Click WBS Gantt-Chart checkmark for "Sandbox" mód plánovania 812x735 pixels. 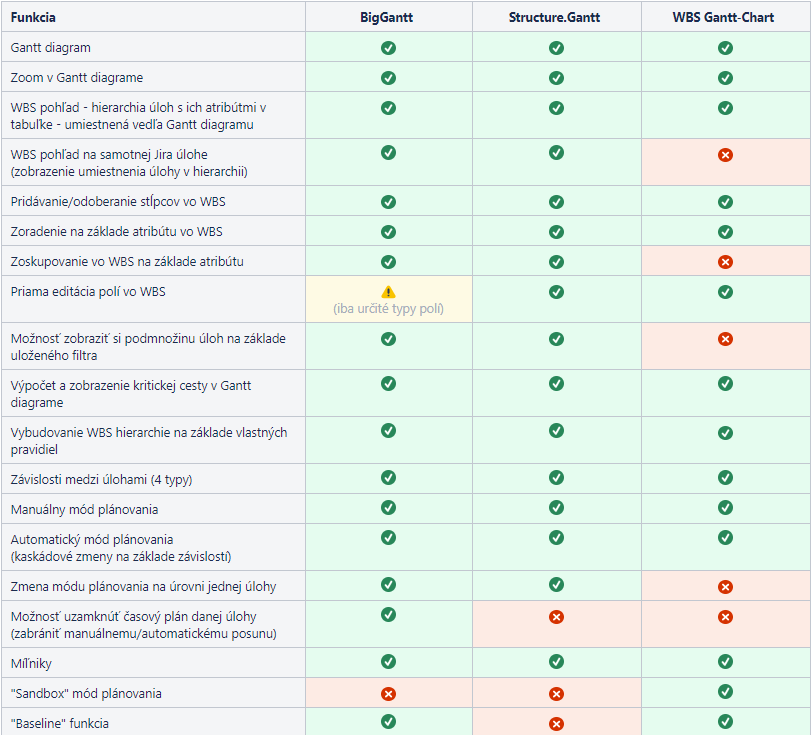[x=726, y=692]
